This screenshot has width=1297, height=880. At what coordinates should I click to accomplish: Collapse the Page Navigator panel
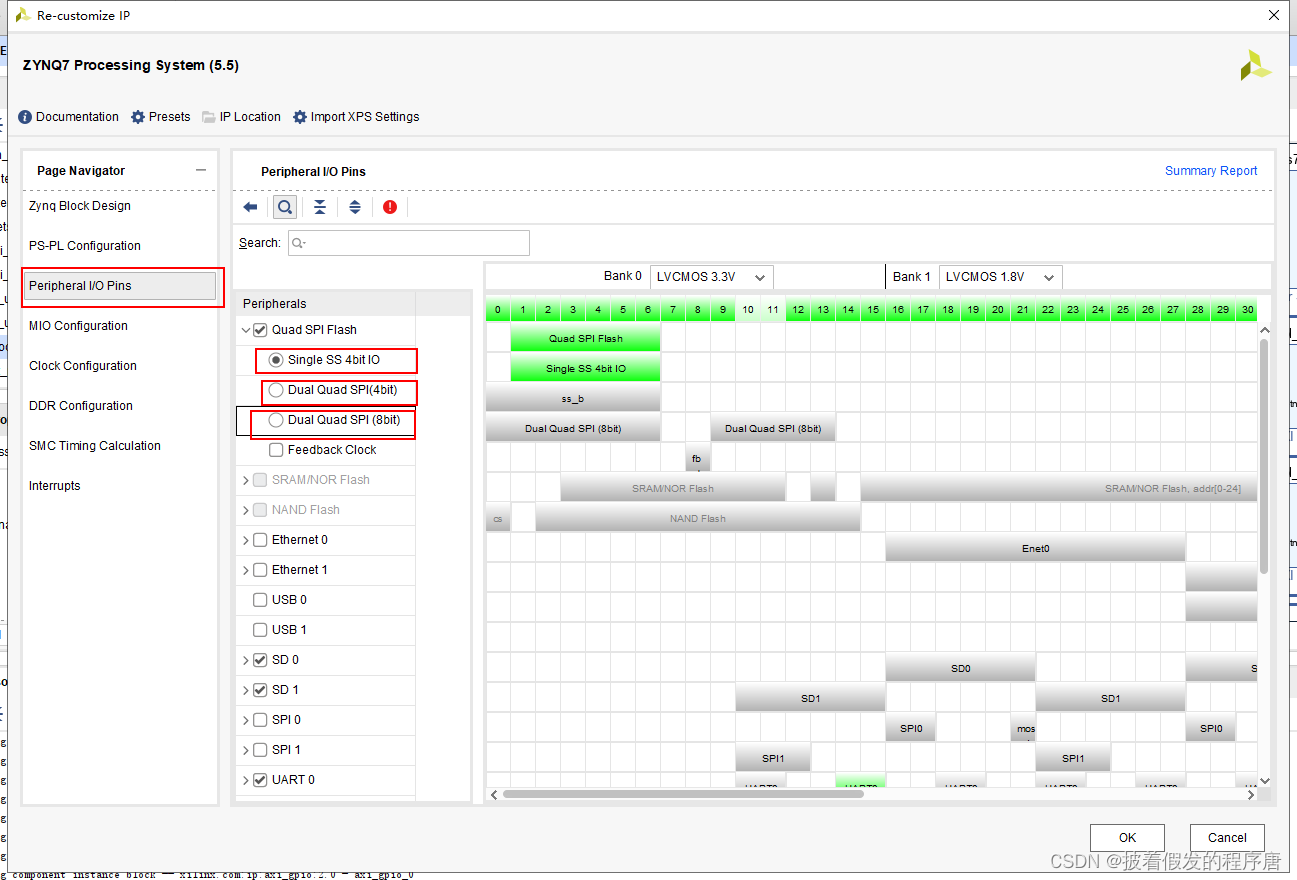tap(201, 170)
